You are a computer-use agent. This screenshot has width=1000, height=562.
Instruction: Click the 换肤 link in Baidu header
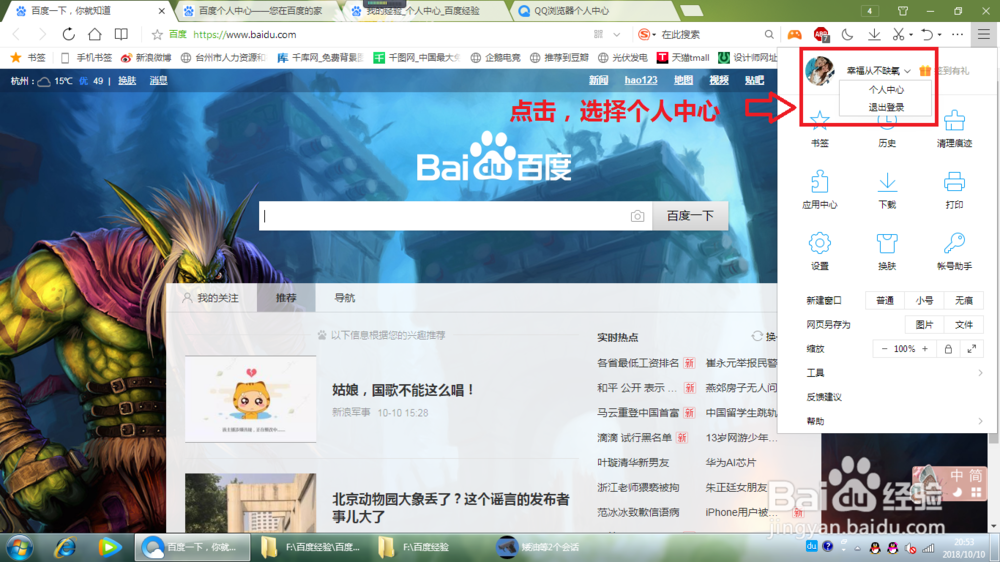(127, 80)
